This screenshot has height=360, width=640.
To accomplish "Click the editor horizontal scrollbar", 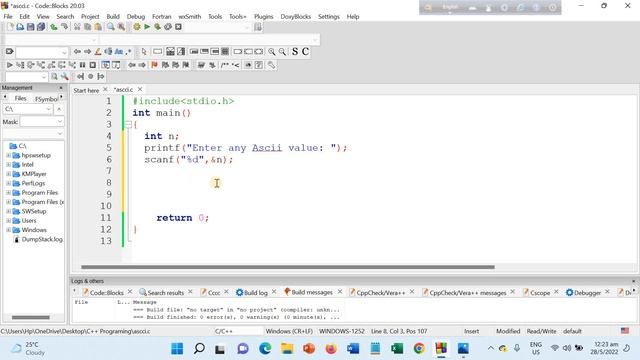I will point(288,267).
